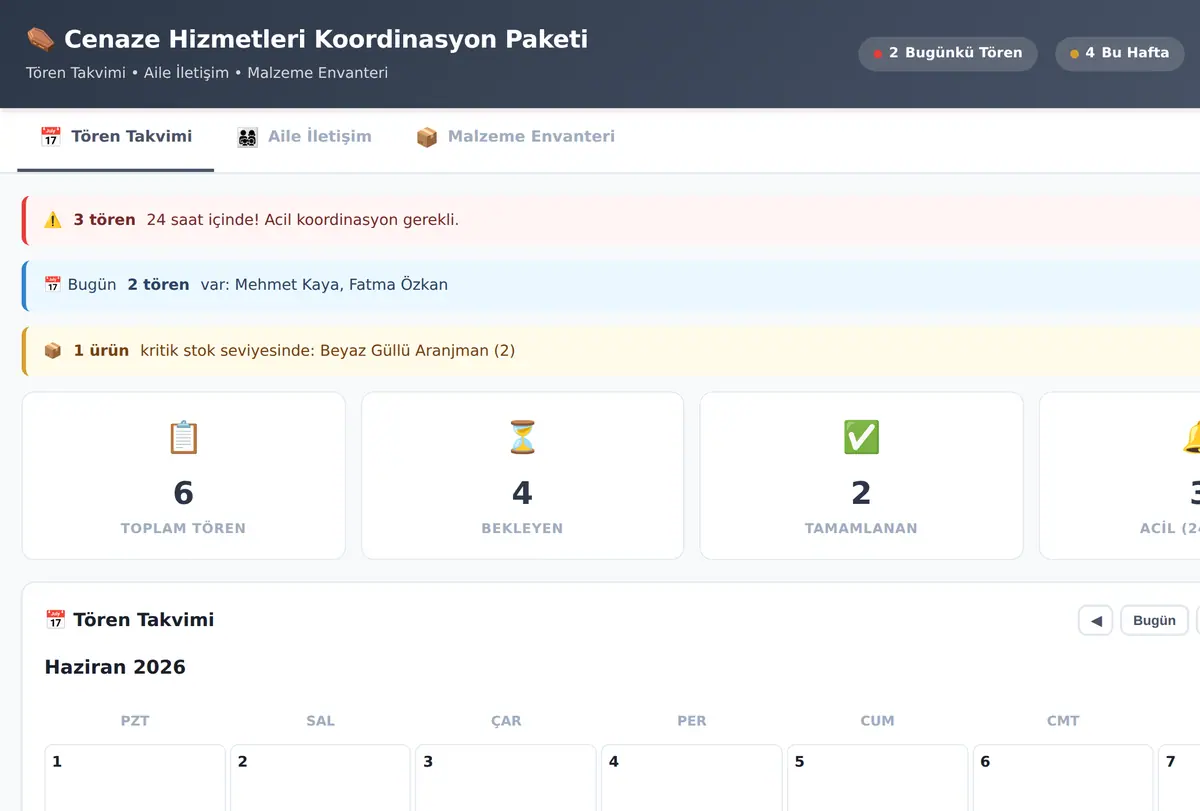This screenshot has width=1200, height=811.
Task: Click the bell icon on Acil card
Action: pyautogui.click(x=1191, y=437)
